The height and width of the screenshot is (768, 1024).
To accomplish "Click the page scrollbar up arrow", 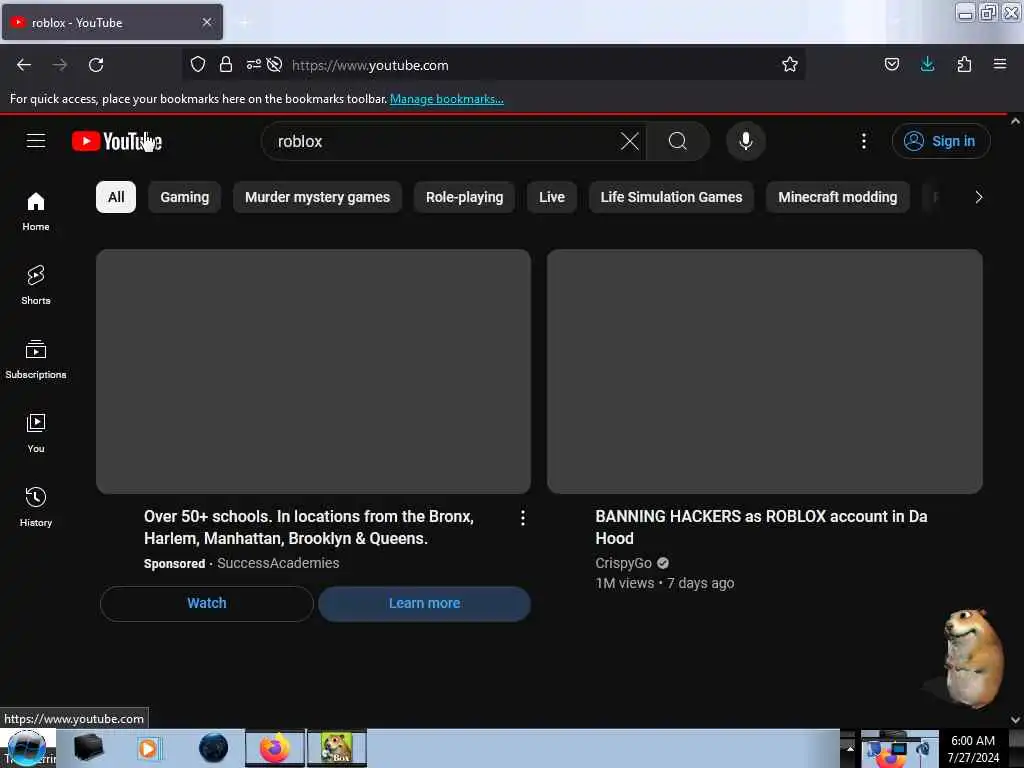I will [1015, 121].
